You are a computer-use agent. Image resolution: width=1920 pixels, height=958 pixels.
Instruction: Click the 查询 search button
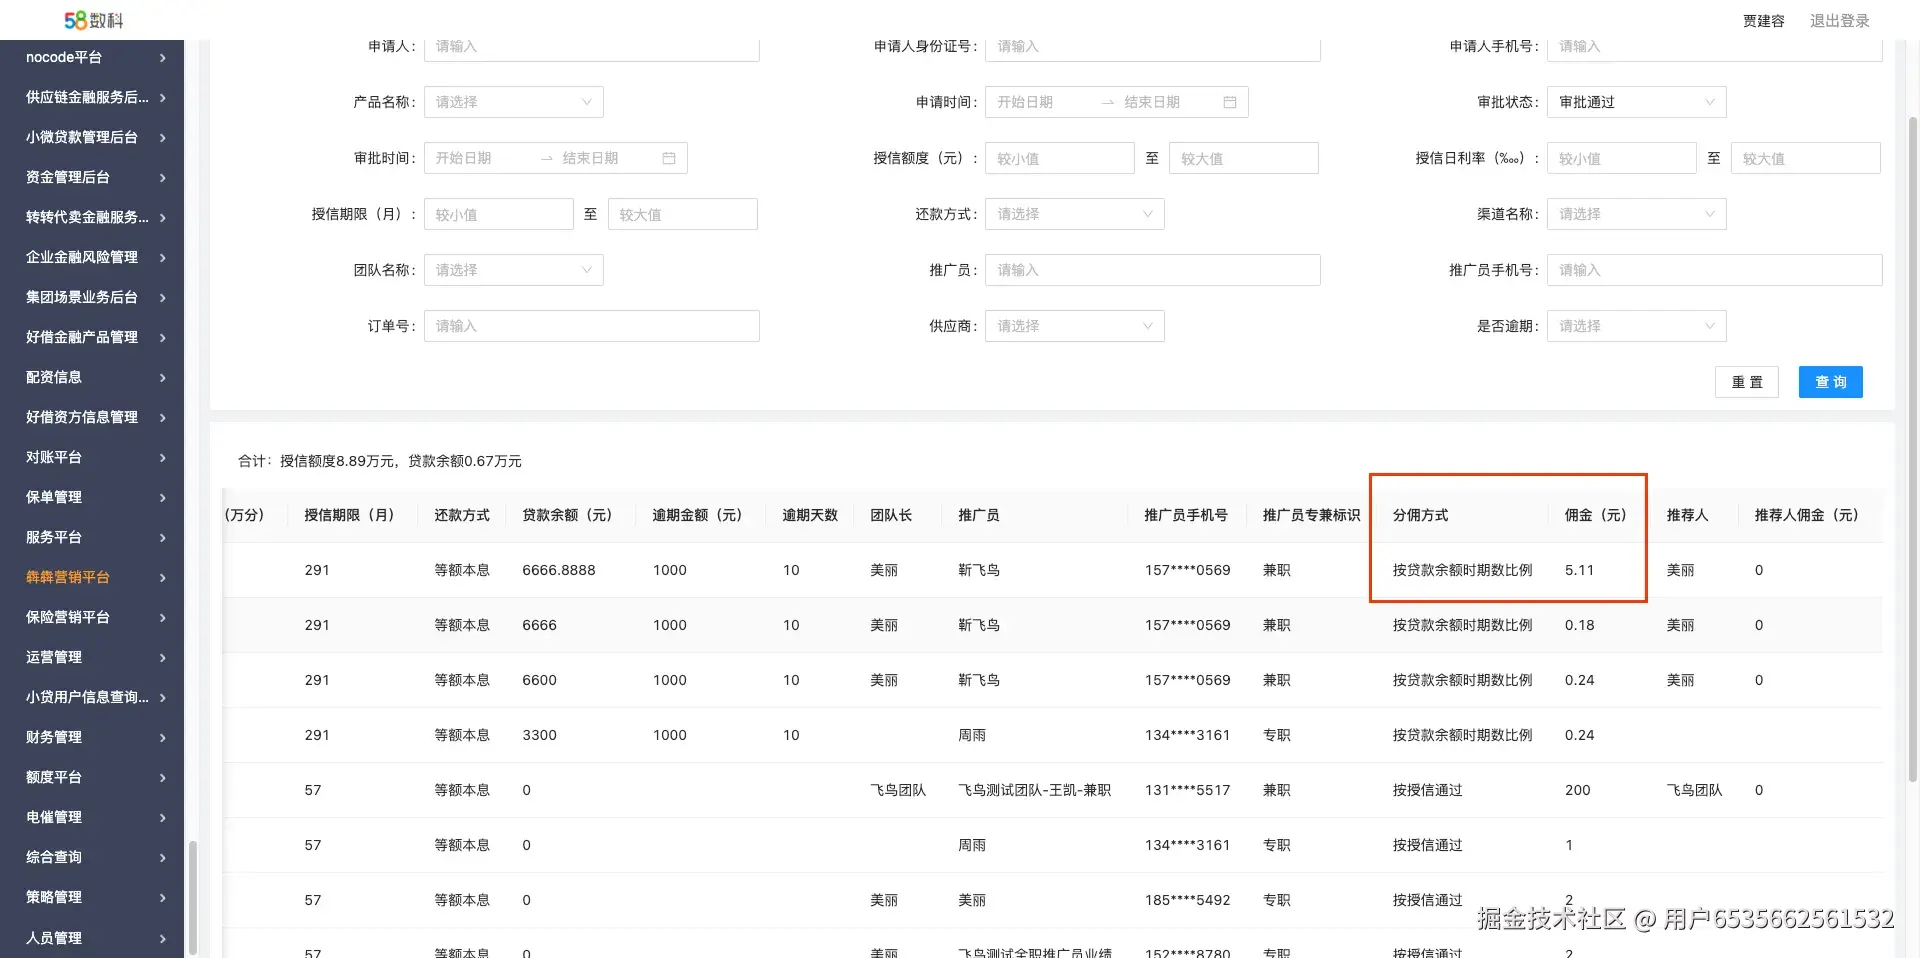point(1830,382)
